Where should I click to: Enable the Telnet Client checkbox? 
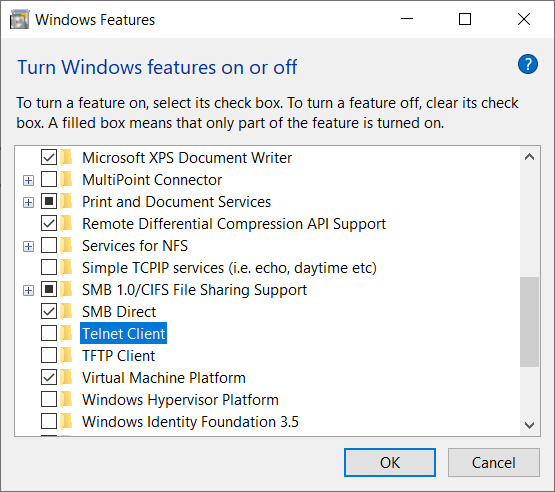(49, 333)
